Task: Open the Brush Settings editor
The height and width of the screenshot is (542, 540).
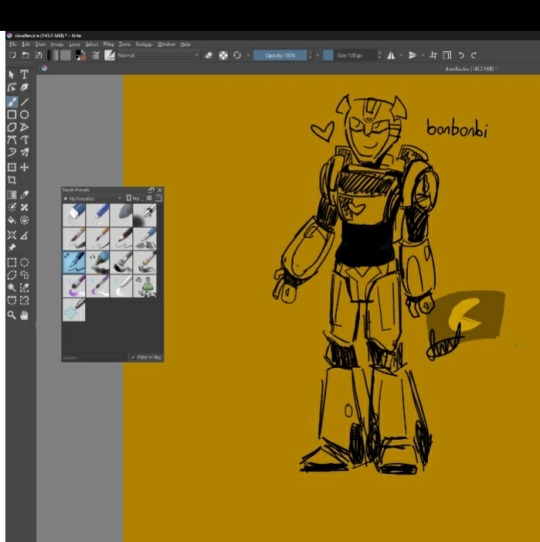Action: point(96,55)
